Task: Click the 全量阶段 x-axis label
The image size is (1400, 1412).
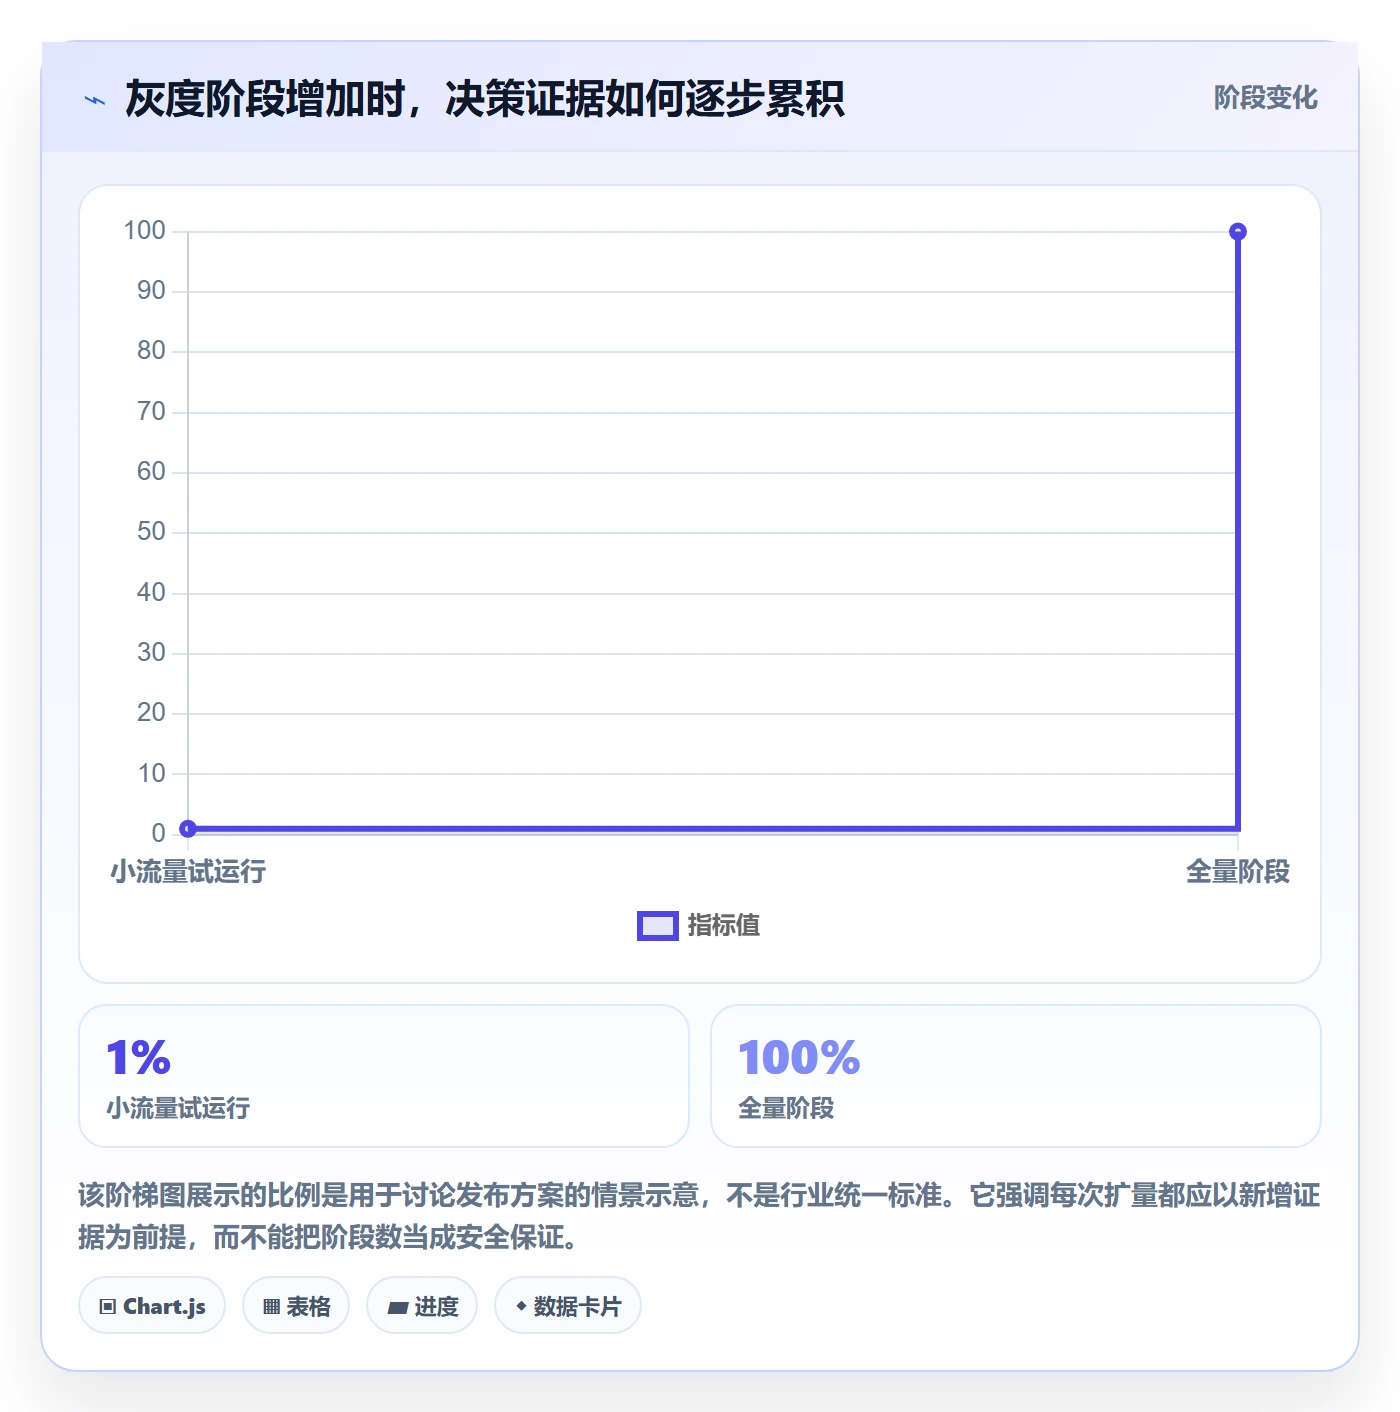Action: click(1238, 872)
